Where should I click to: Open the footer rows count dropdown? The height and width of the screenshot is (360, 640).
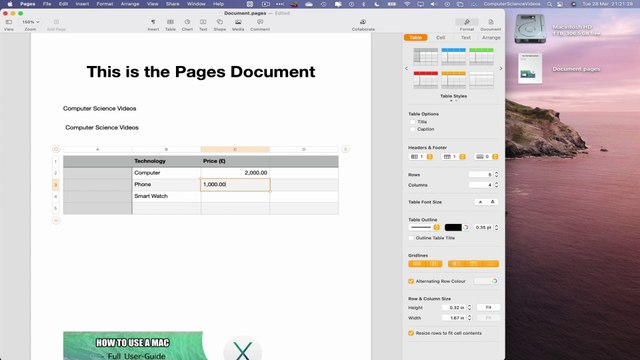pyautogui.click(x=486, y=157)
